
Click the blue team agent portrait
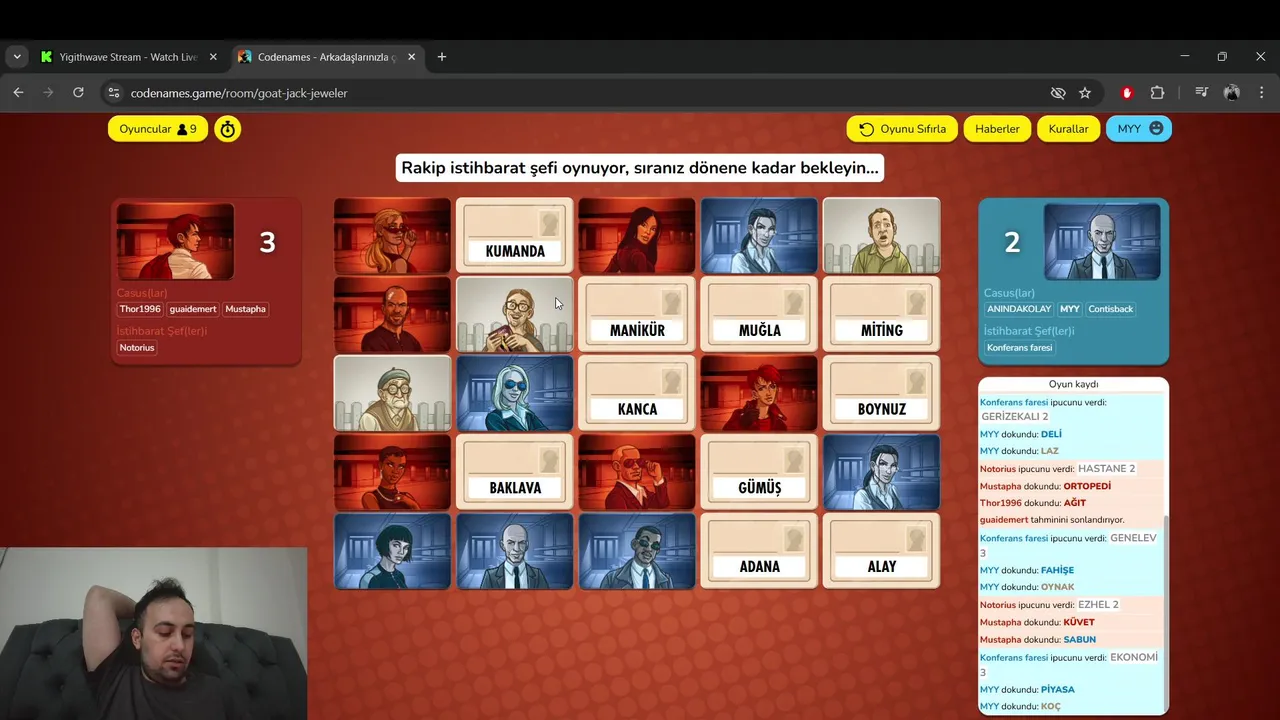pos(1102,242)
